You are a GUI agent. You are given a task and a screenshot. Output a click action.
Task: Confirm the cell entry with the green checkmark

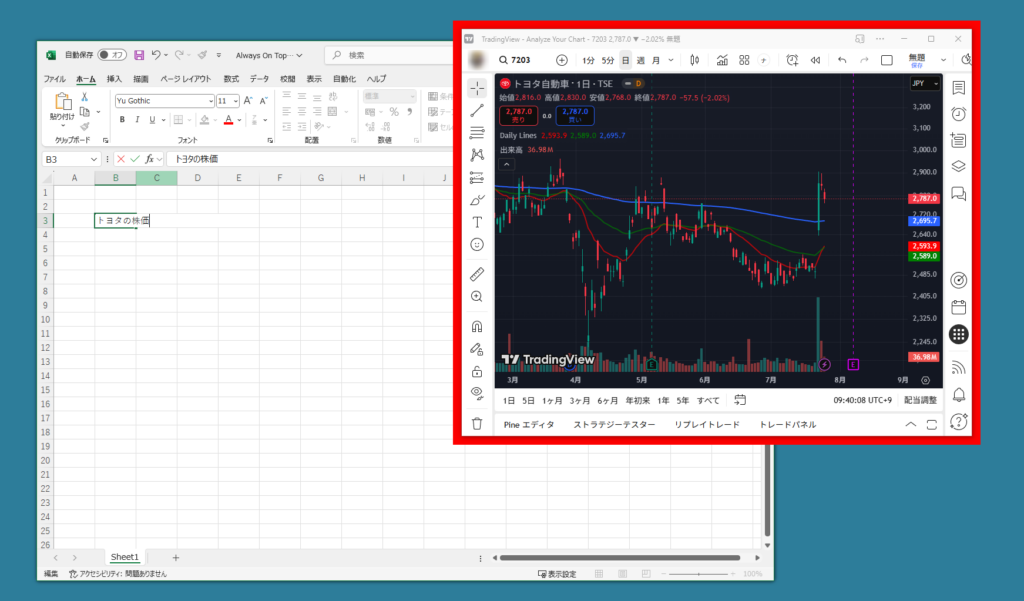tap(135, 159)
